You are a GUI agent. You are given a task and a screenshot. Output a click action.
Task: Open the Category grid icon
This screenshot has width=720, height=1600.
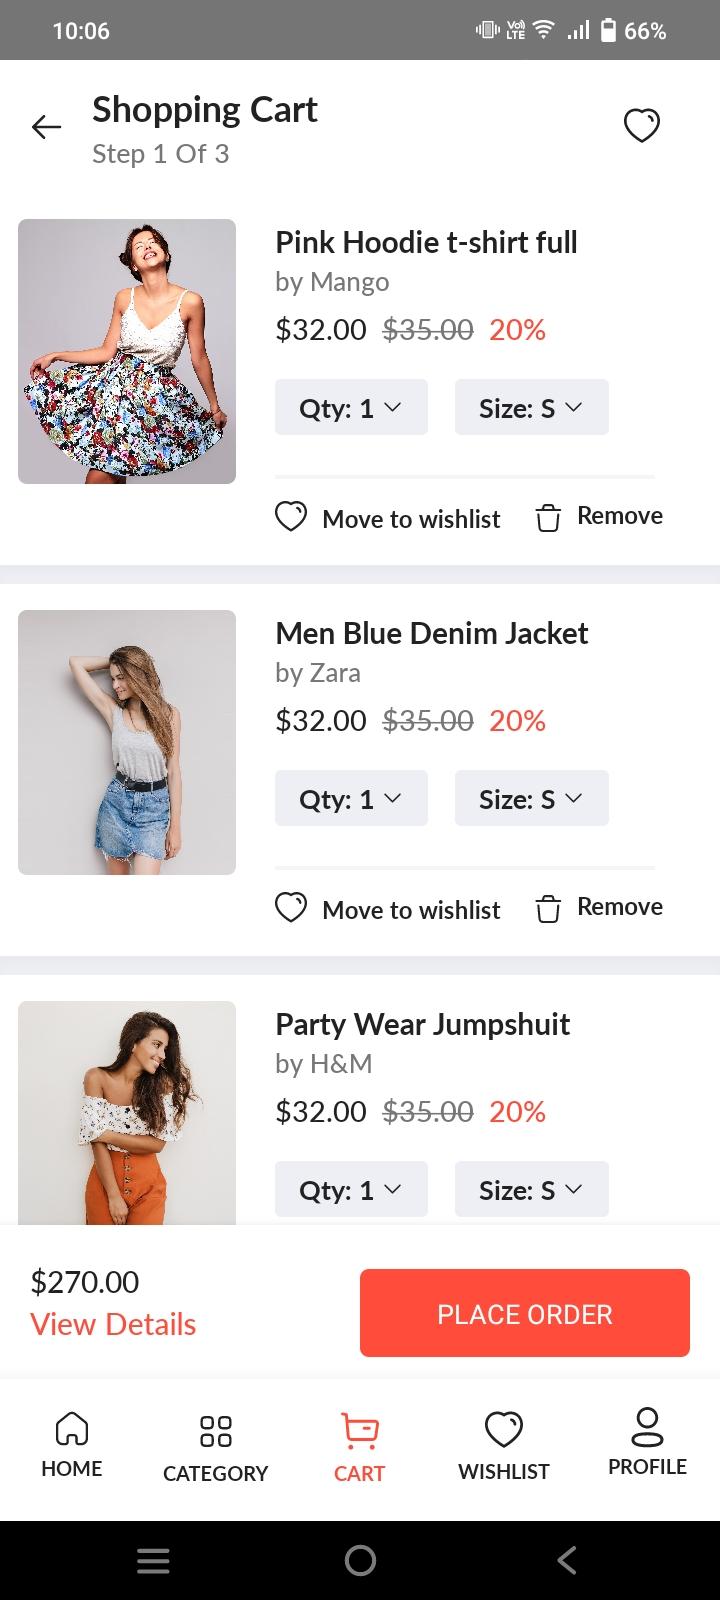tap(216, 1431)
